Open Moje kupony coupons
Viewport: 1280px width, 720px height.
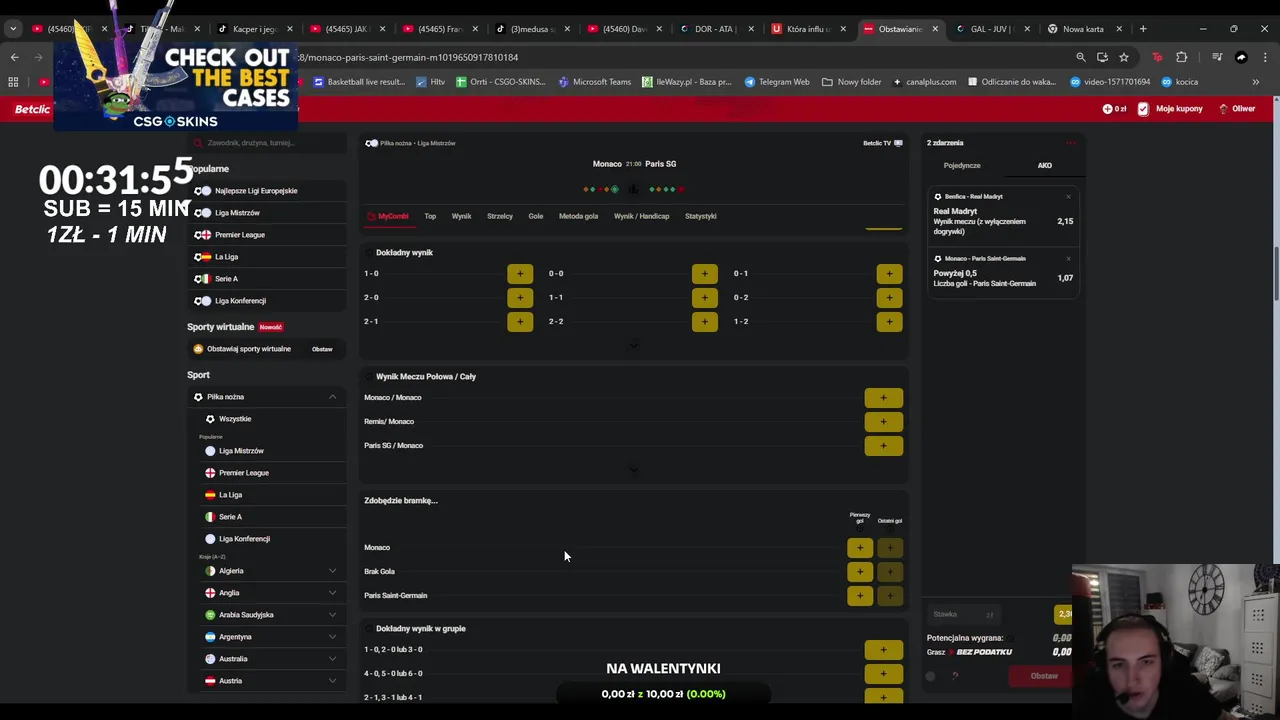[1171, 108]
